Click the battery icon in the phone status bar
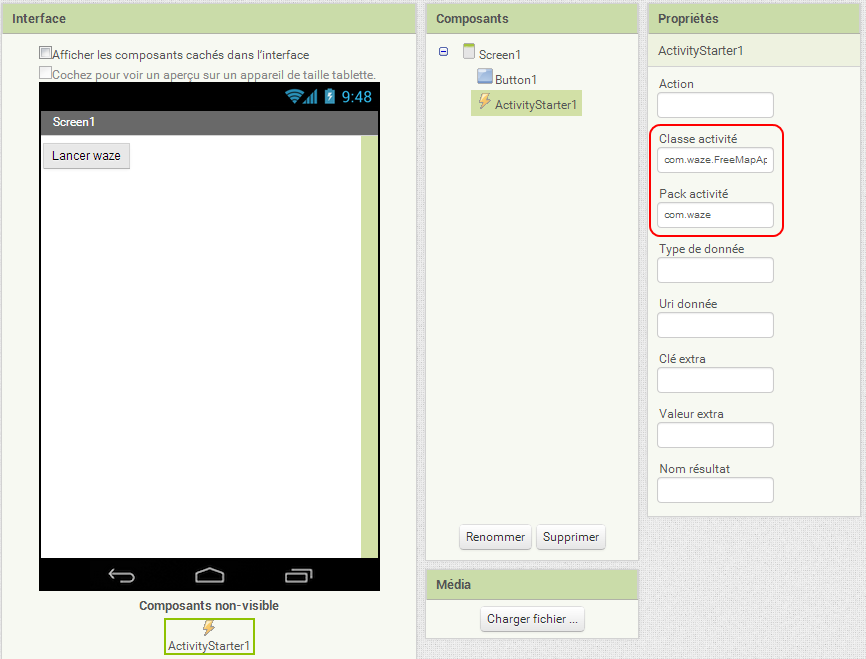 click(330, 97)
